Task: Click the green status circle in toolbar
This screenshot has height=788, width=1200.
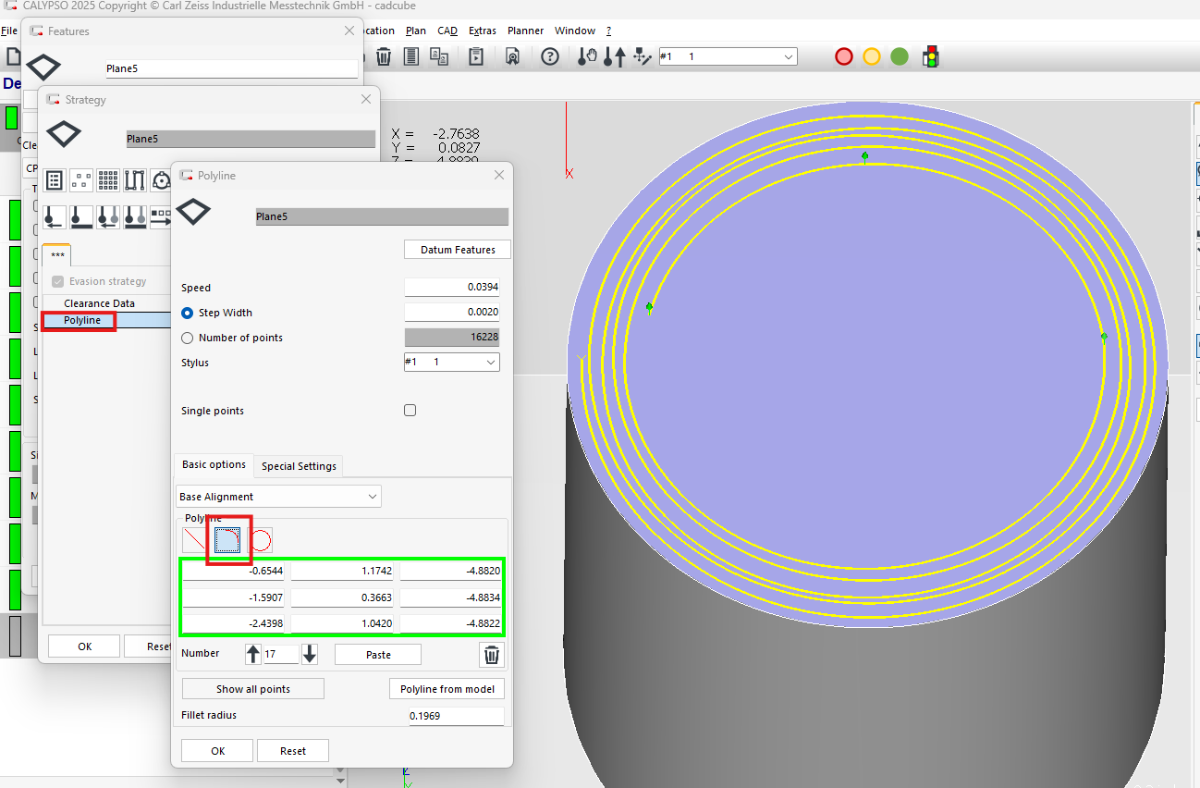Action: coord(899,57)
